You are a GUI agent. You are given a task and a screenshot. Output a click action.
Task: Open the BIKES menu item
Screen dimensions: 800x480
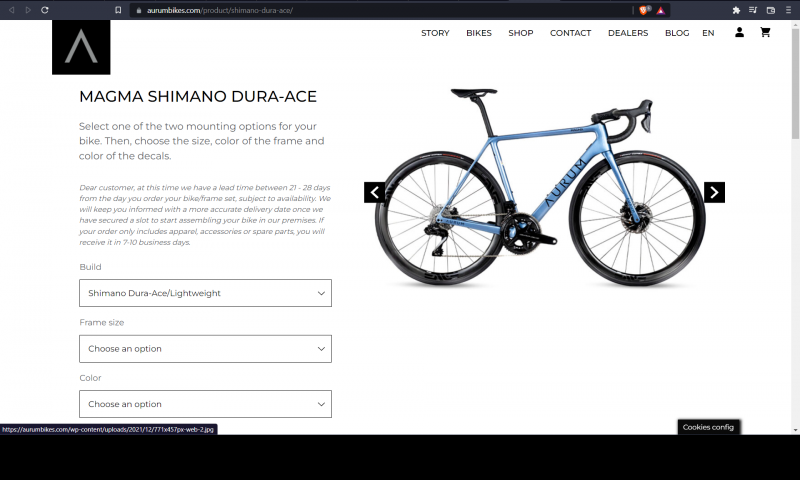click(x=479, y=33)
